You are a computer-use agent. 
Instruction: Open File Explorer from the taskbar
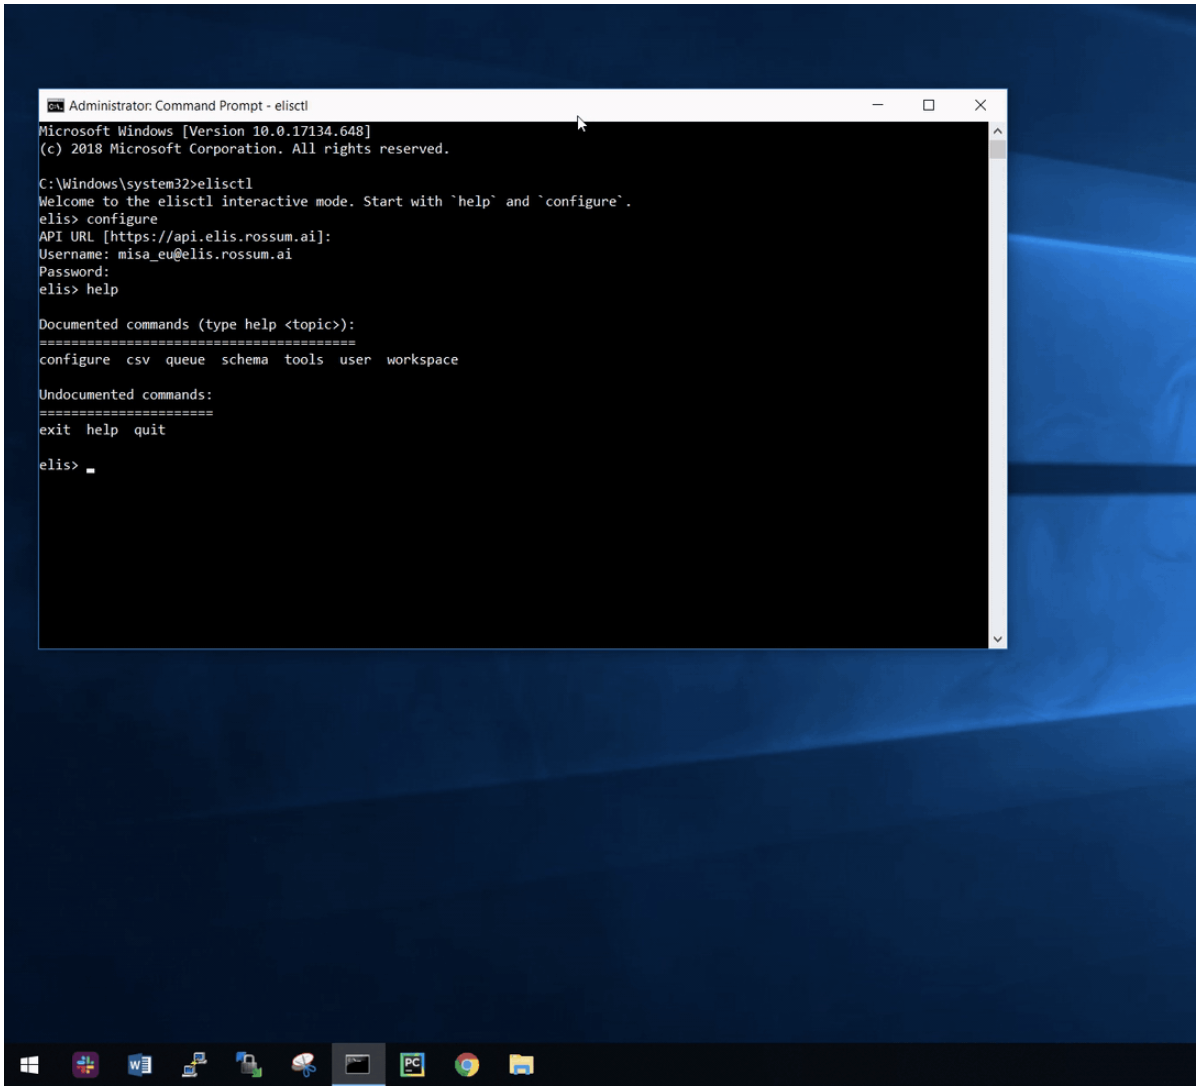520,1065
